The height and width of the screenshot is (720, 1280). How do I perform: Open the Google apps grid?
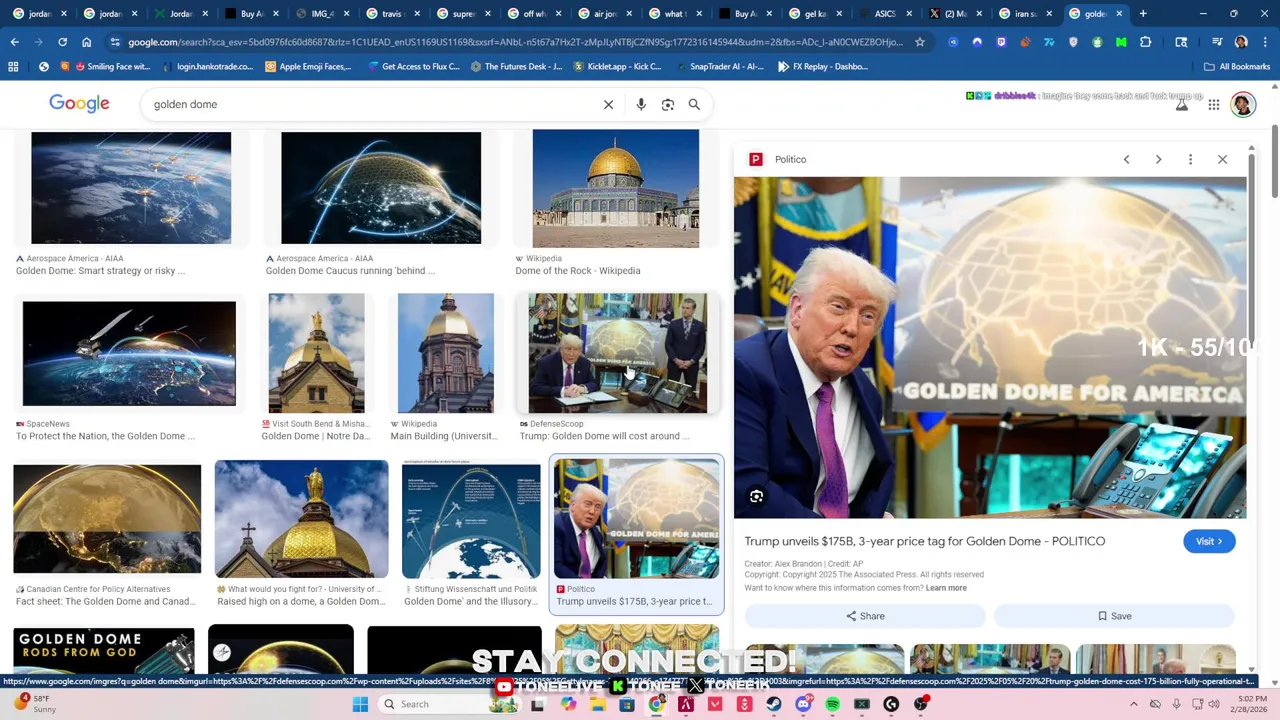tap(1213, 104)
